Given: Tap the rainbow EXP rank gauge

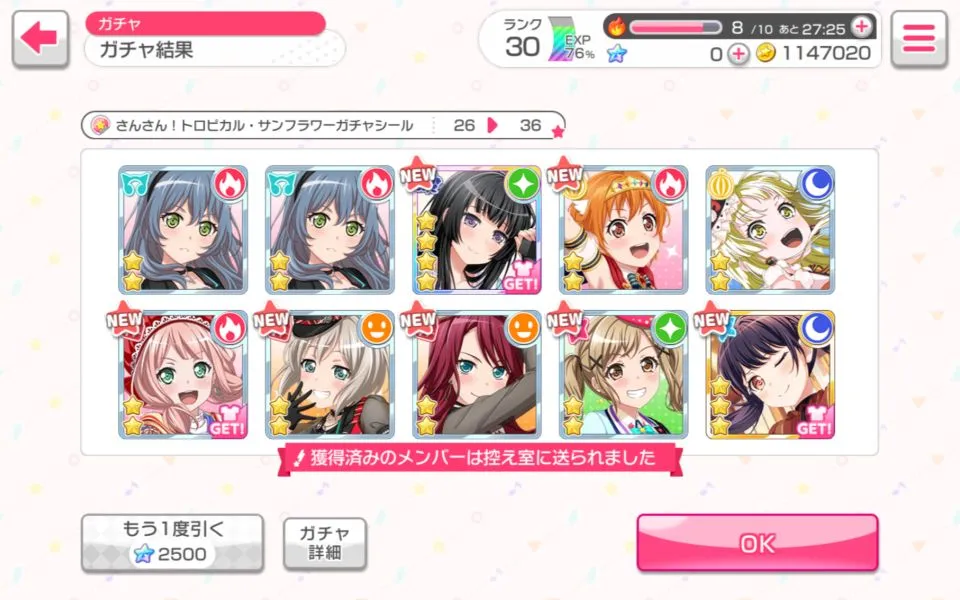Looking at the screenshot, I should 560,40.
